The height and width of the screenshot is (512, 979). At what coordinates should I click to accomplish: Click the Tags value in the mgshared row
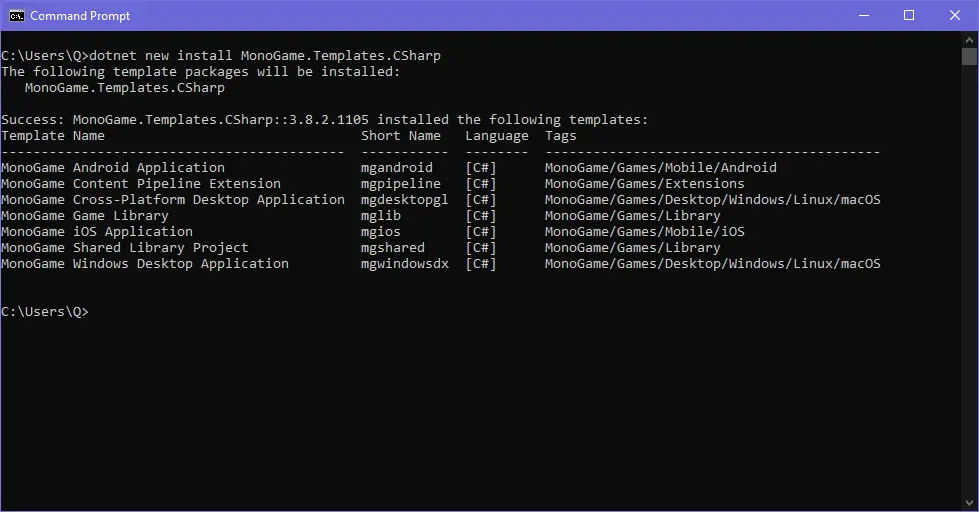[x=632, y=248]
